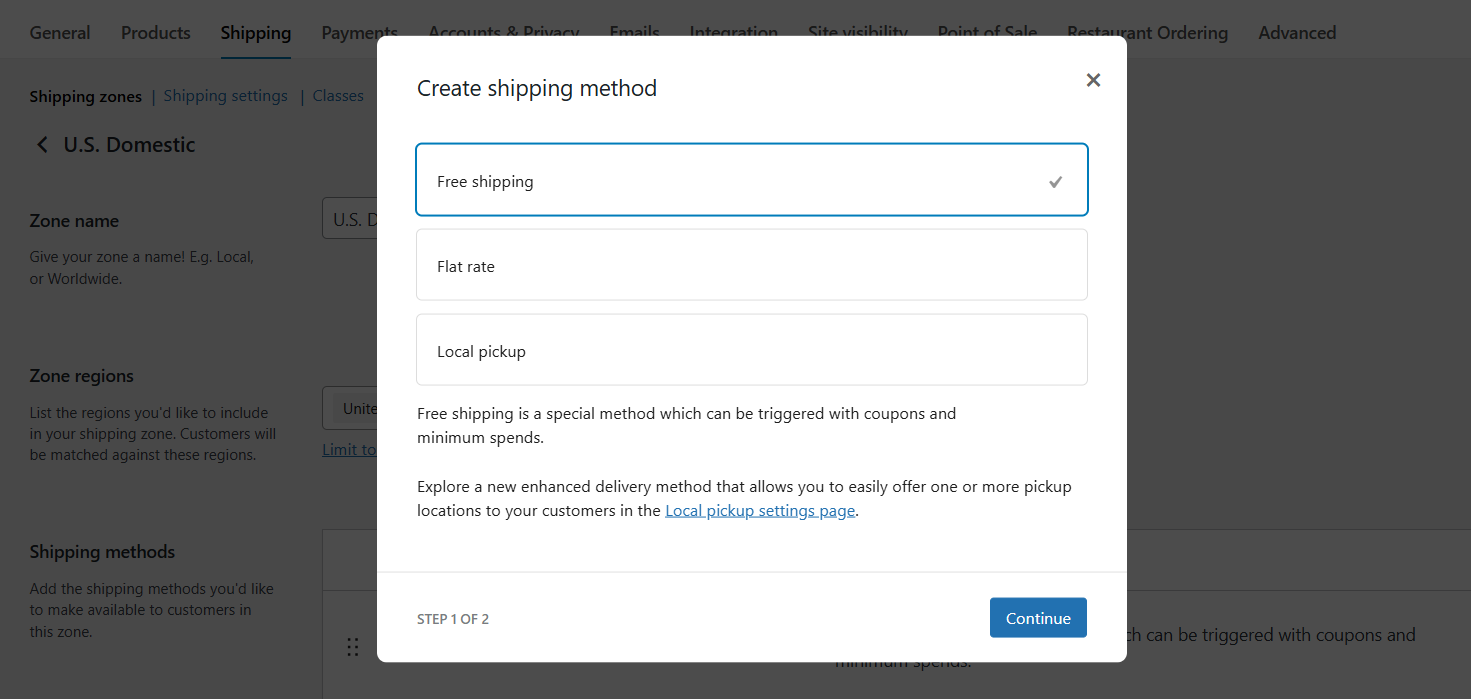The image size is (1471, 699).
Task: Open the Local pickup settings page link
Action: click(x=759, y=510)
